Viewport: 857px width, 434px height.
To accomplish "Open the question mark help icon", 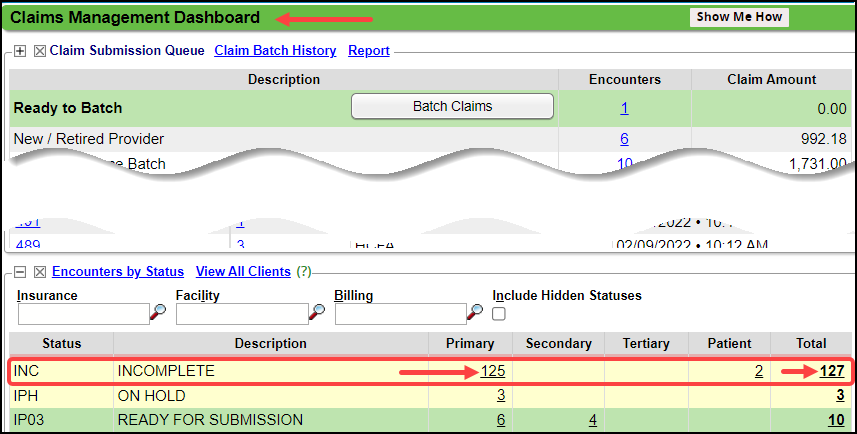I will pos(304,272).
